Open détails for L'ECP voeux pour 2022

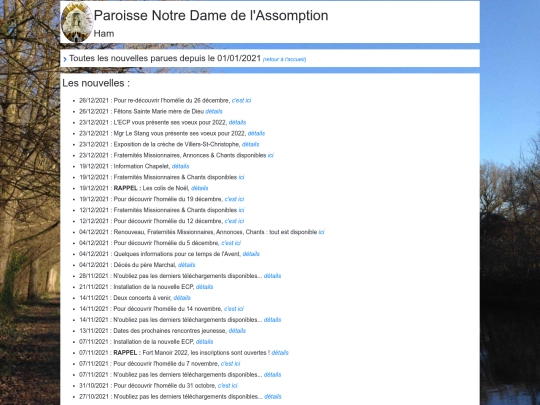click(237, 123)
